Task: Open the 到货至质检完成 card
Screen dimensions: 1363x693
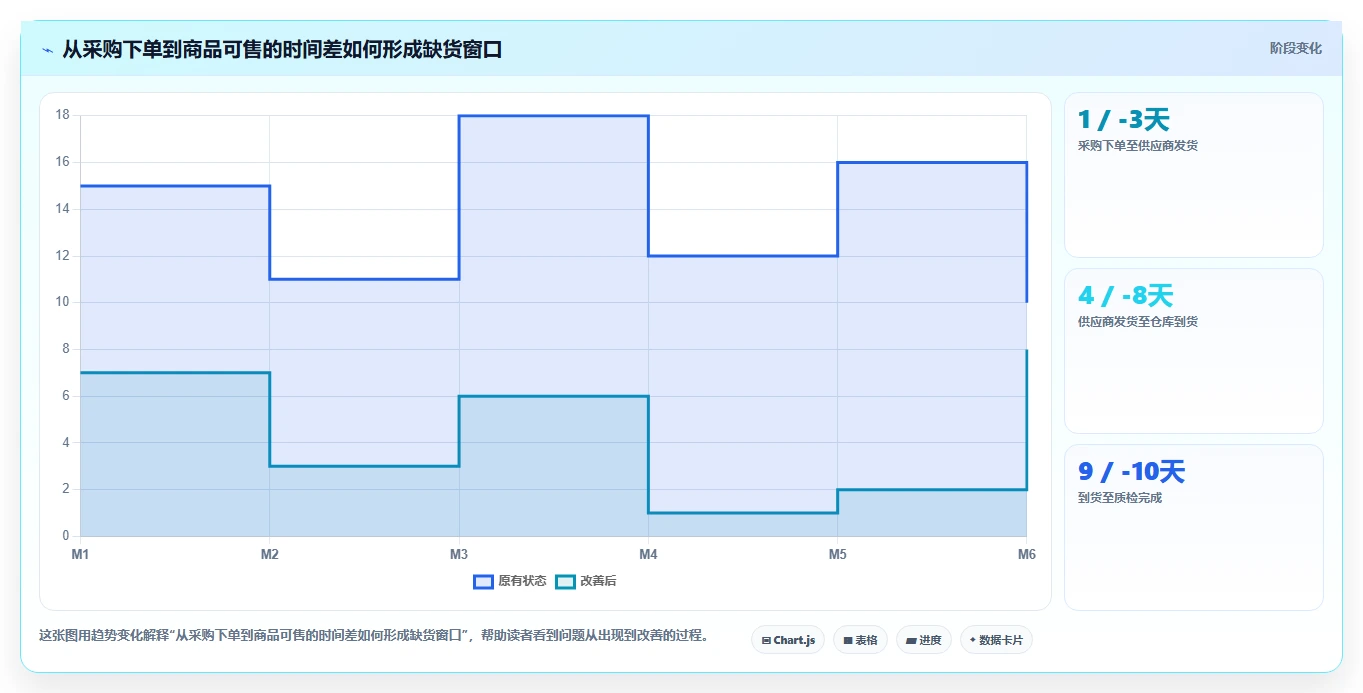Action: (x=1194, y=527)
